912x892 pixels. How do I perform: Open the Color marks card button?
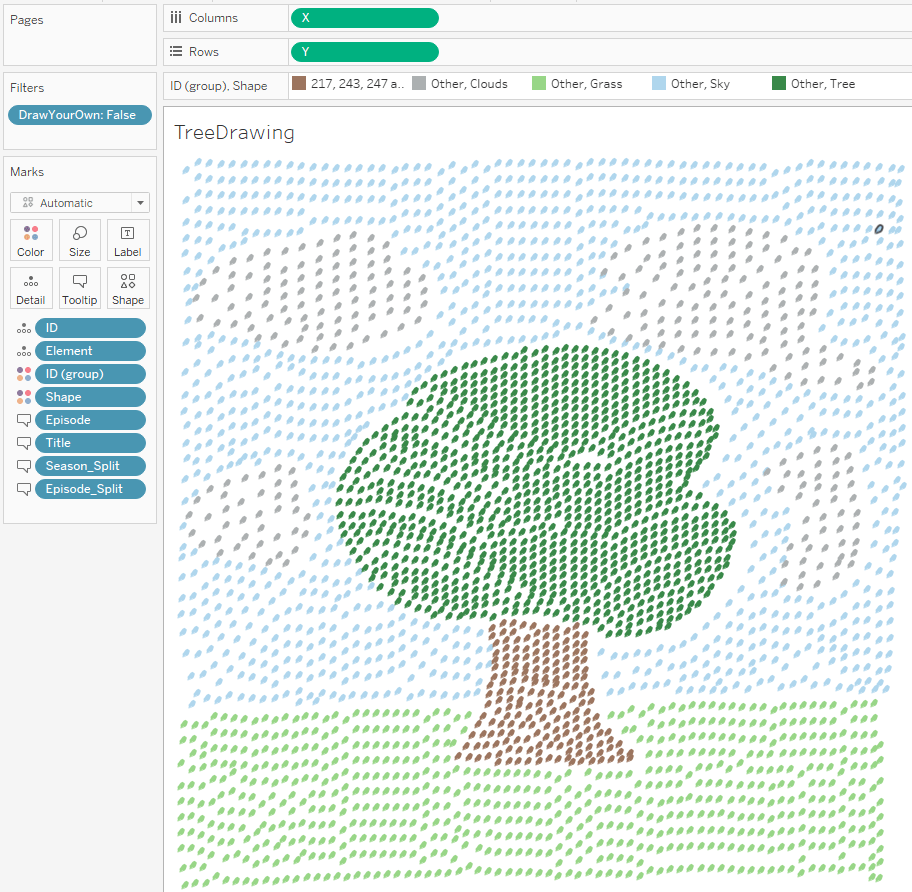31,240
